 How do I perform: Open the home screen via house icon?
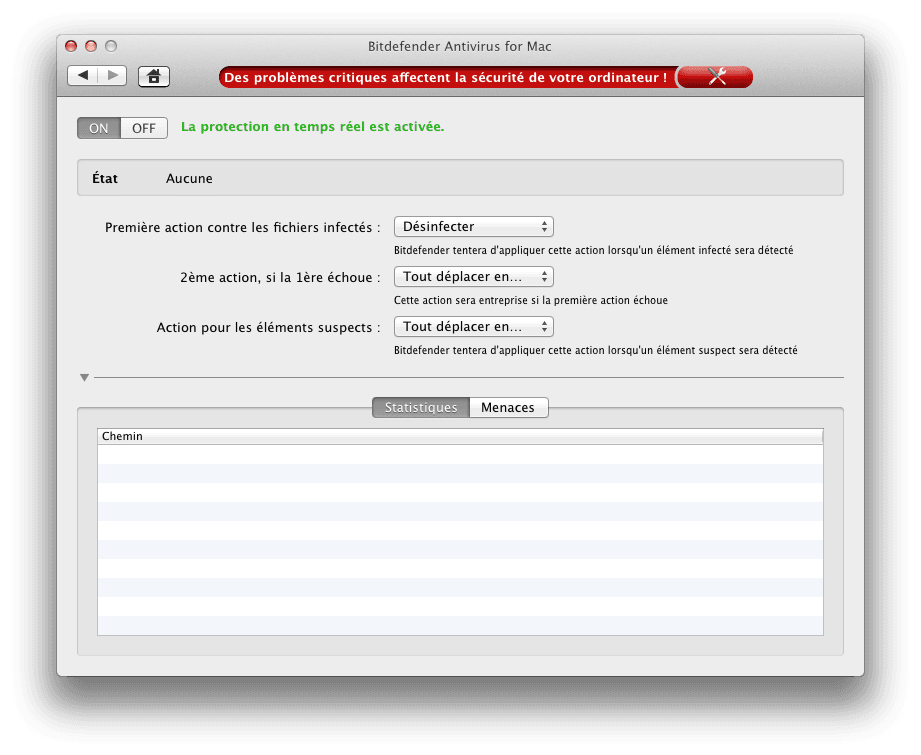tap(154, 76)
